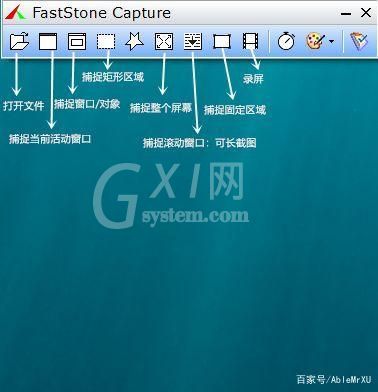
Task: Minimize the FastStone Capture panel
Action: [x=346, y=14]
